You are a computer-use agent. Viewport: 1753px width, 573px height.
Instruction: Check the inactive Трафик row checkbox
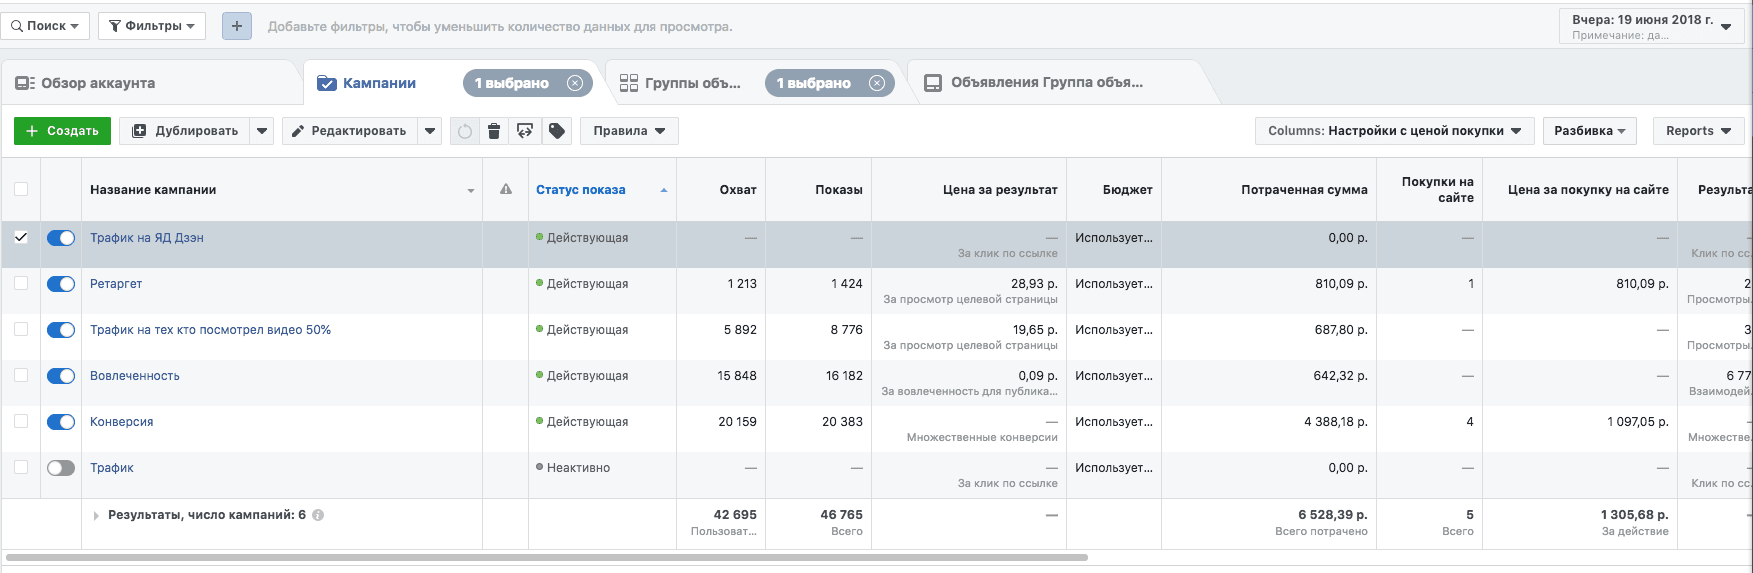[21, 467]
